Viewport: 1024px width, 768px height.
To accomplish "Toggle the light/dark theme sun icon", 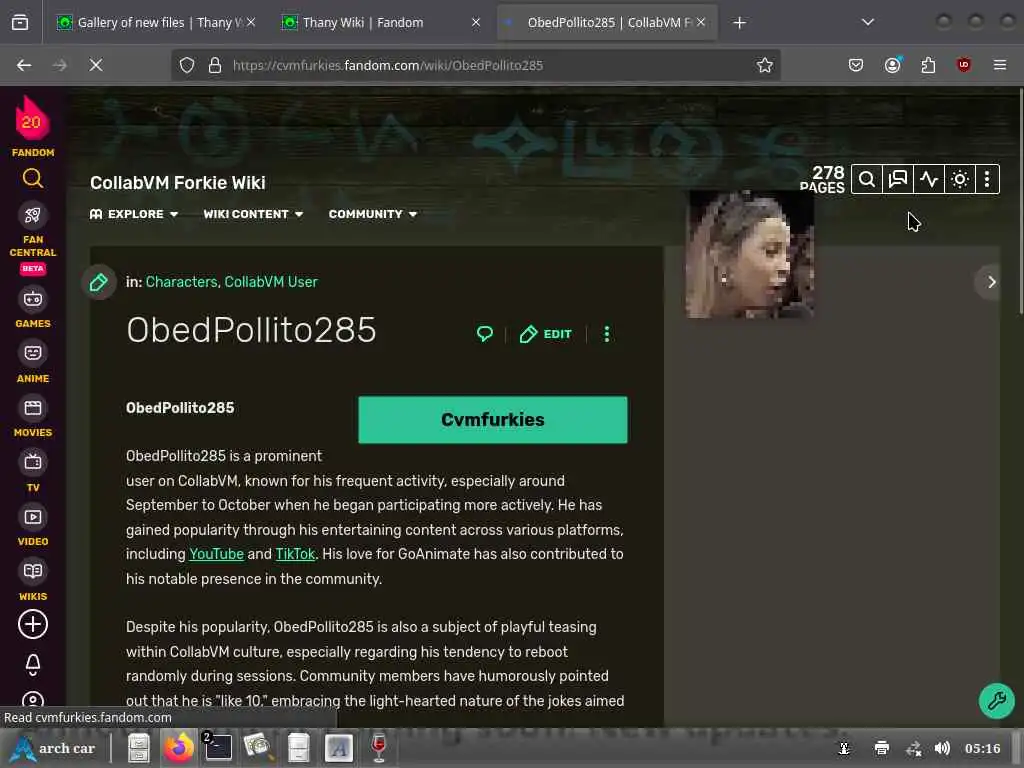I will coord(959,179).
